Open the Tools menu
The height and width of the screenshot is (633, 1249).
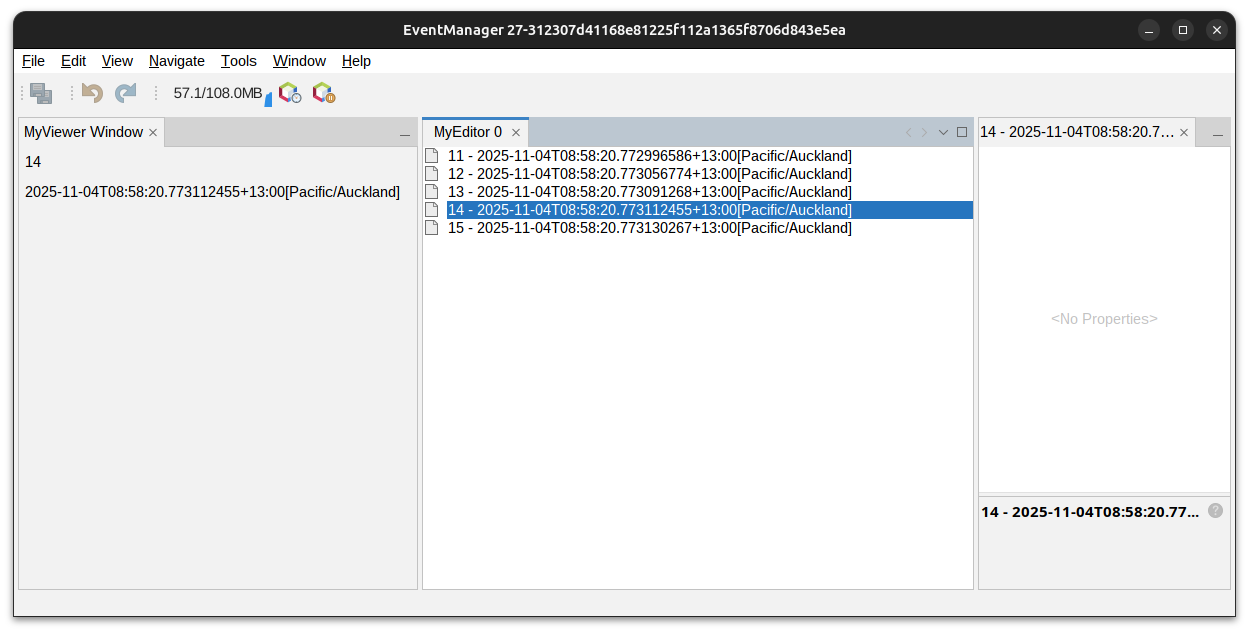pyautogui.click(x=239, y=61)
